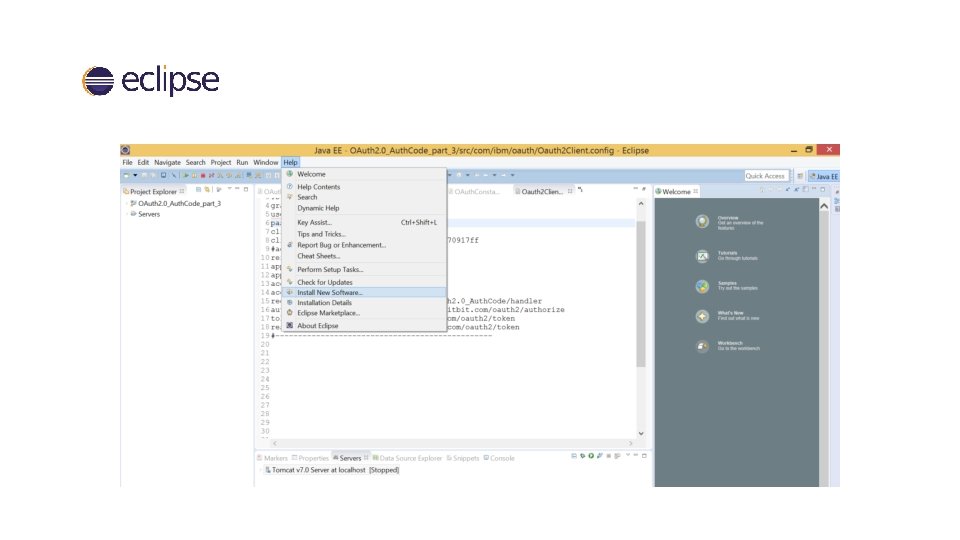Switch to the OAuthConsta... editor tab
Image resolution: width=960 pixels, height=540 pixels.
click(473, 192)
